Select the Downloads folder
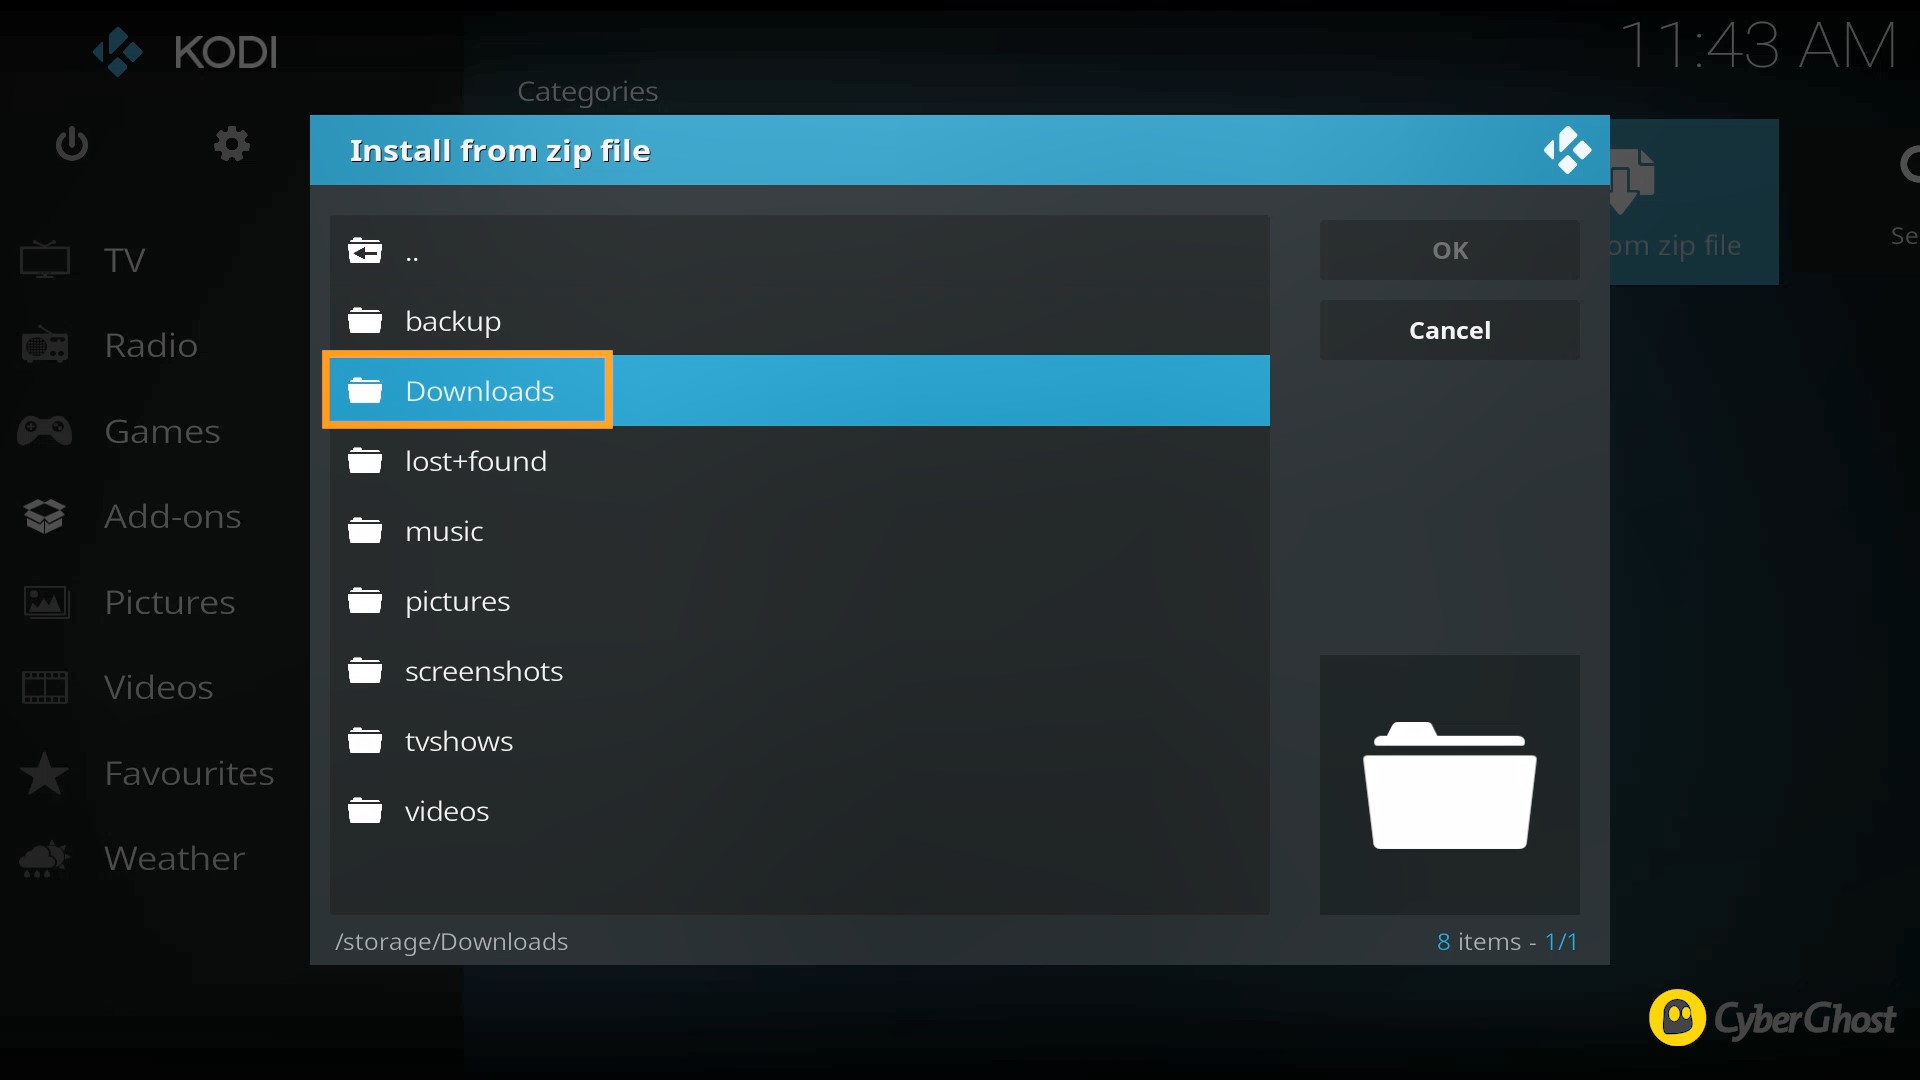This screenshot has width=1920, height=1080. [x=479, y=390]
